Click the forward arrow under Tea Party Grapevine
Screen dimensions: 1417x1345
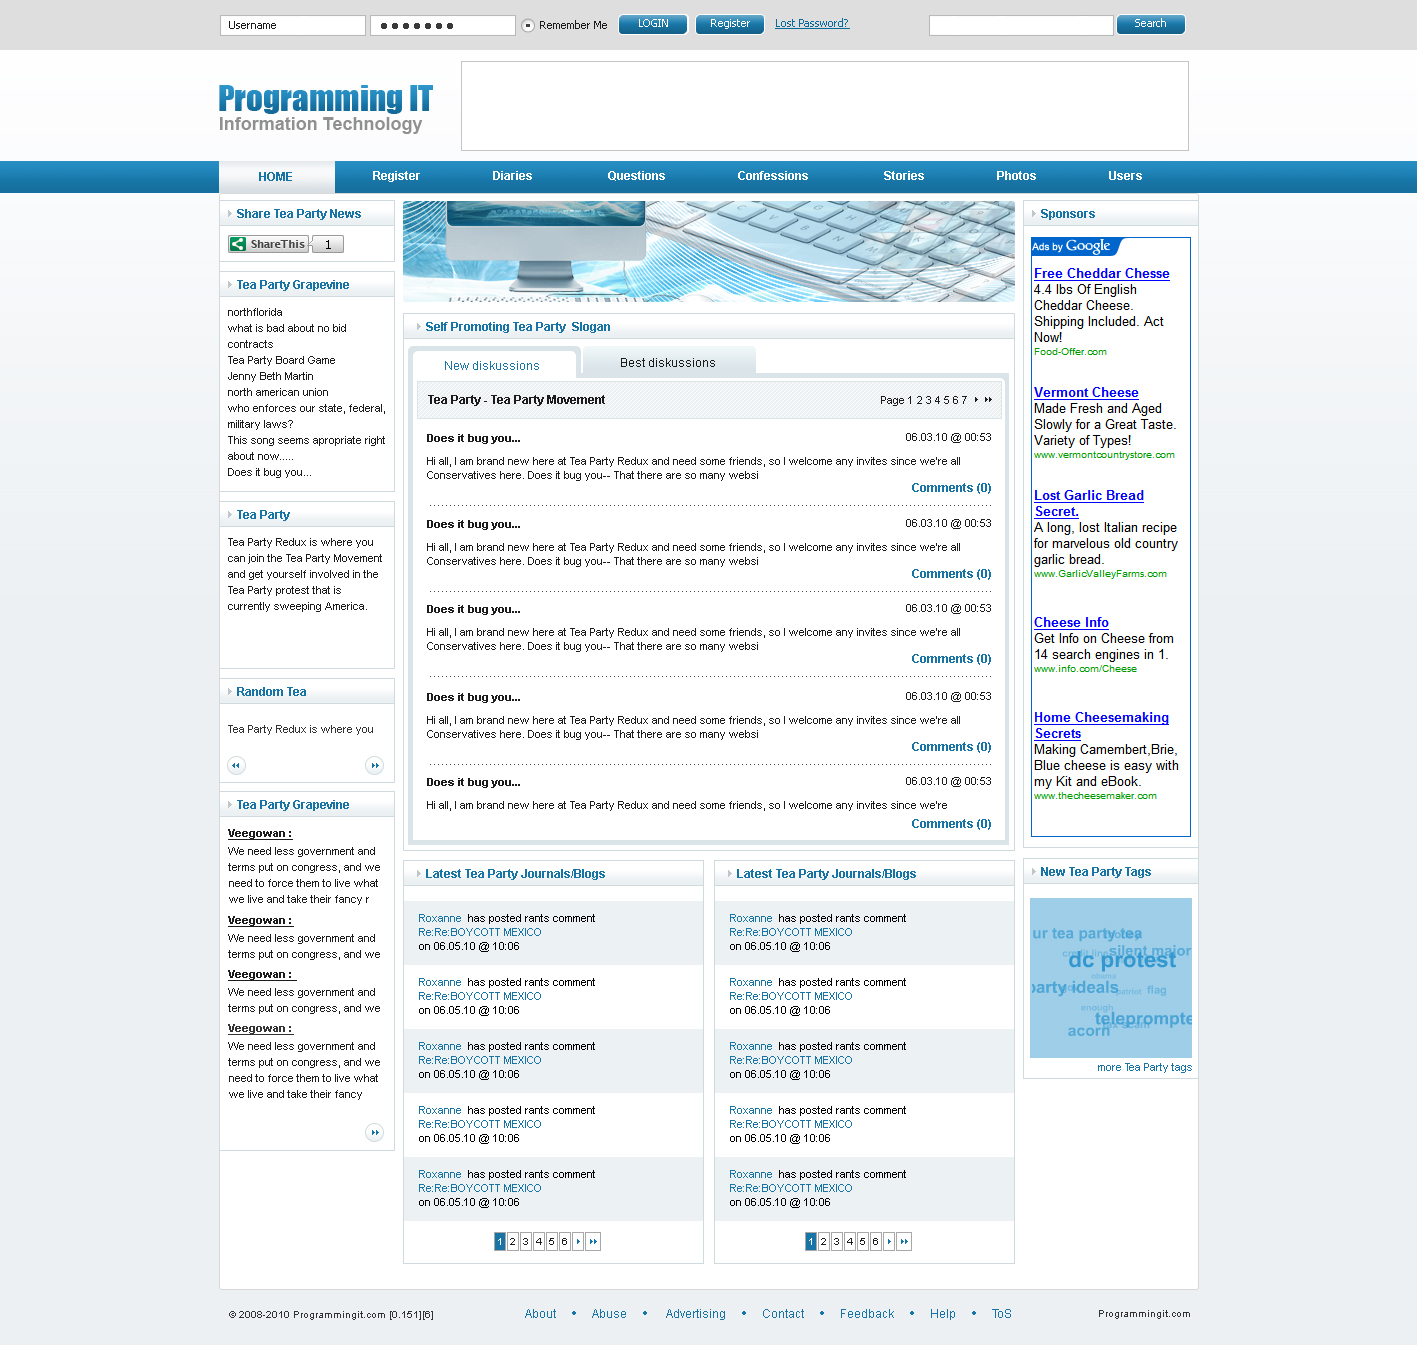375,1132
